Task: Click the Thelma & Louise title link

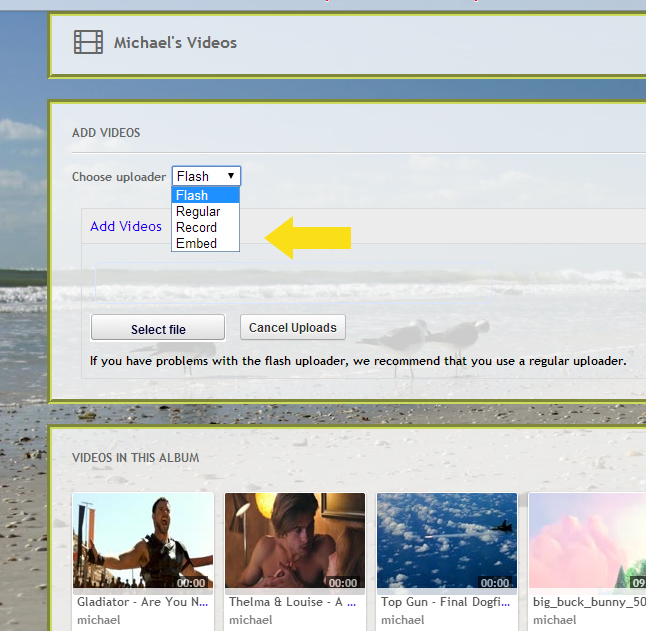Action: tap(294, 602)
